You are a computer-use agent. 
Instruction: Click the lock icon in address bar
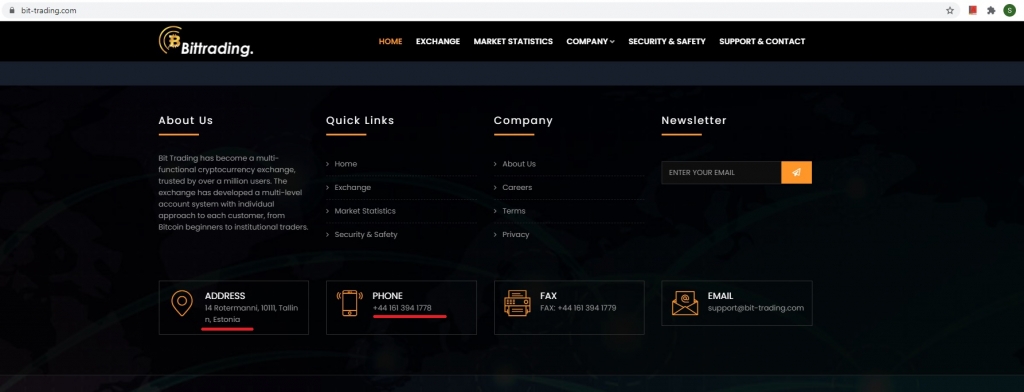click(12, 10)
